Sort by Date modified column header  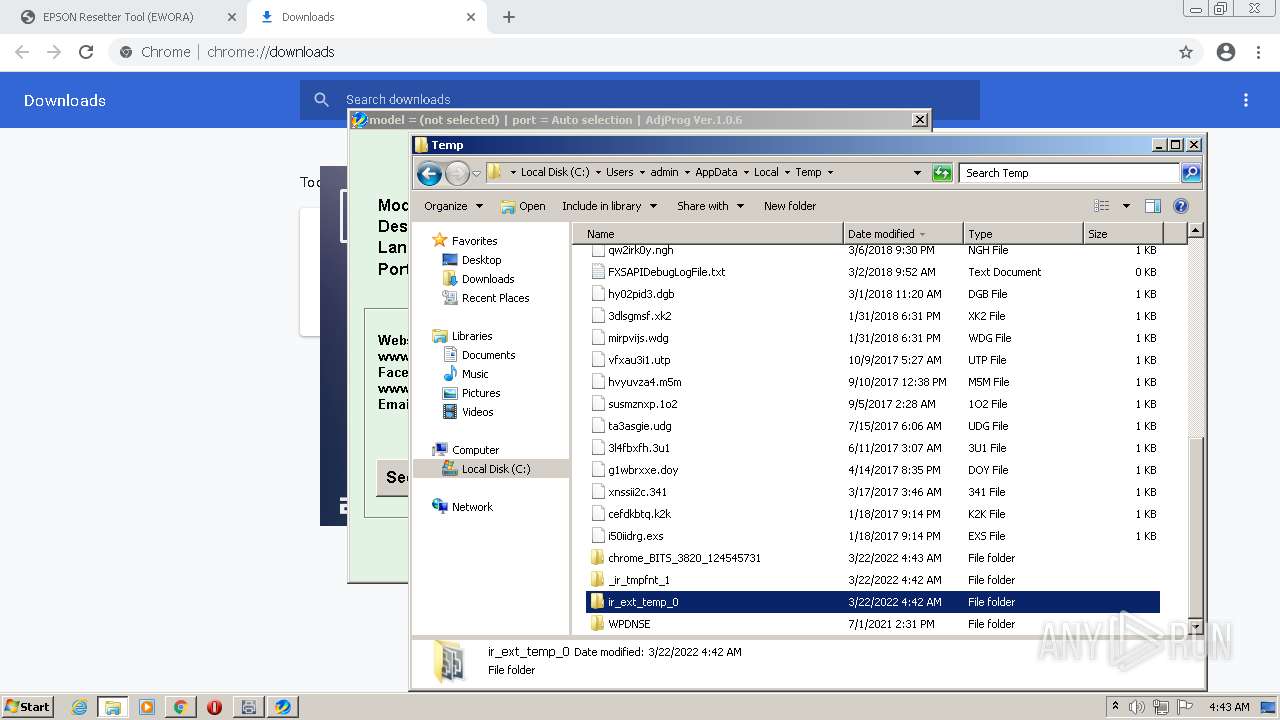coord(904,234)
